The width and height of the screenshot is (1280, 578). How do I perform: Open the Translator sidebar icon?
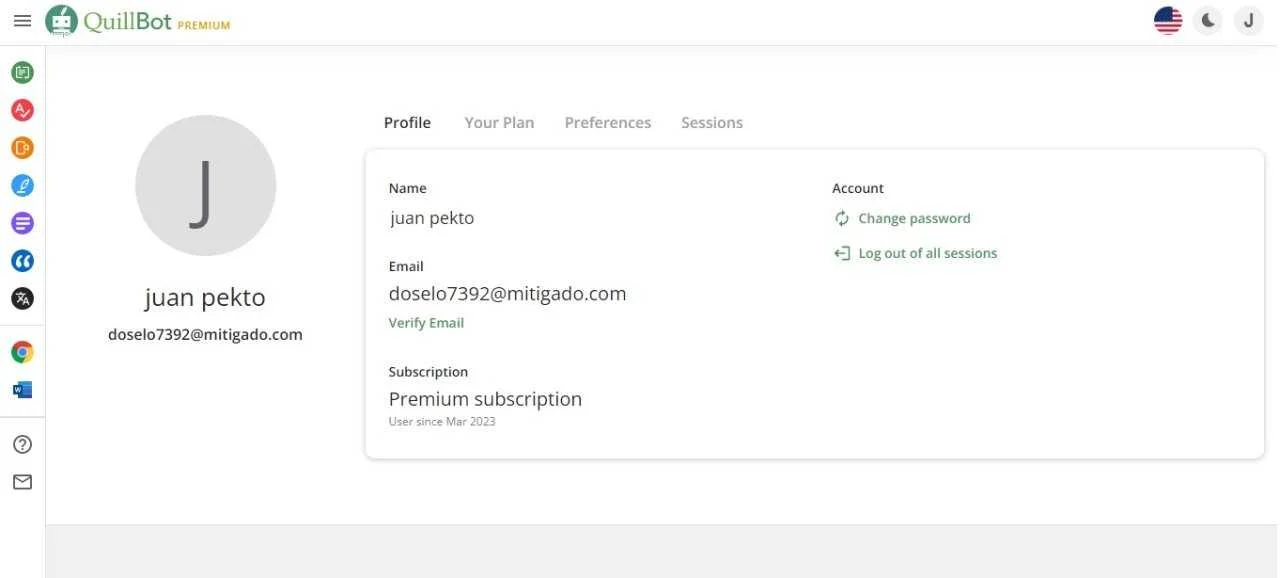click(22, 298)
